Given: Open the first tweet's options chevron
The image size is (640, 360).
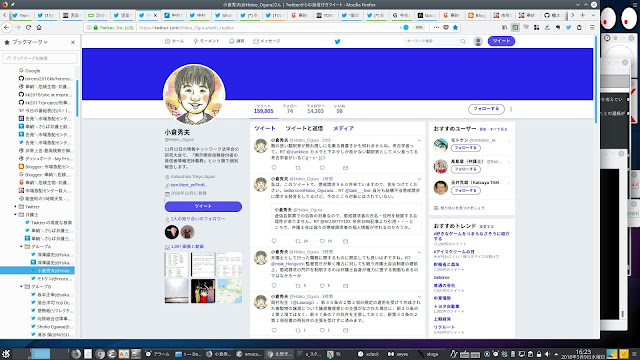Looking at the screenshot, I should point(419,140).
